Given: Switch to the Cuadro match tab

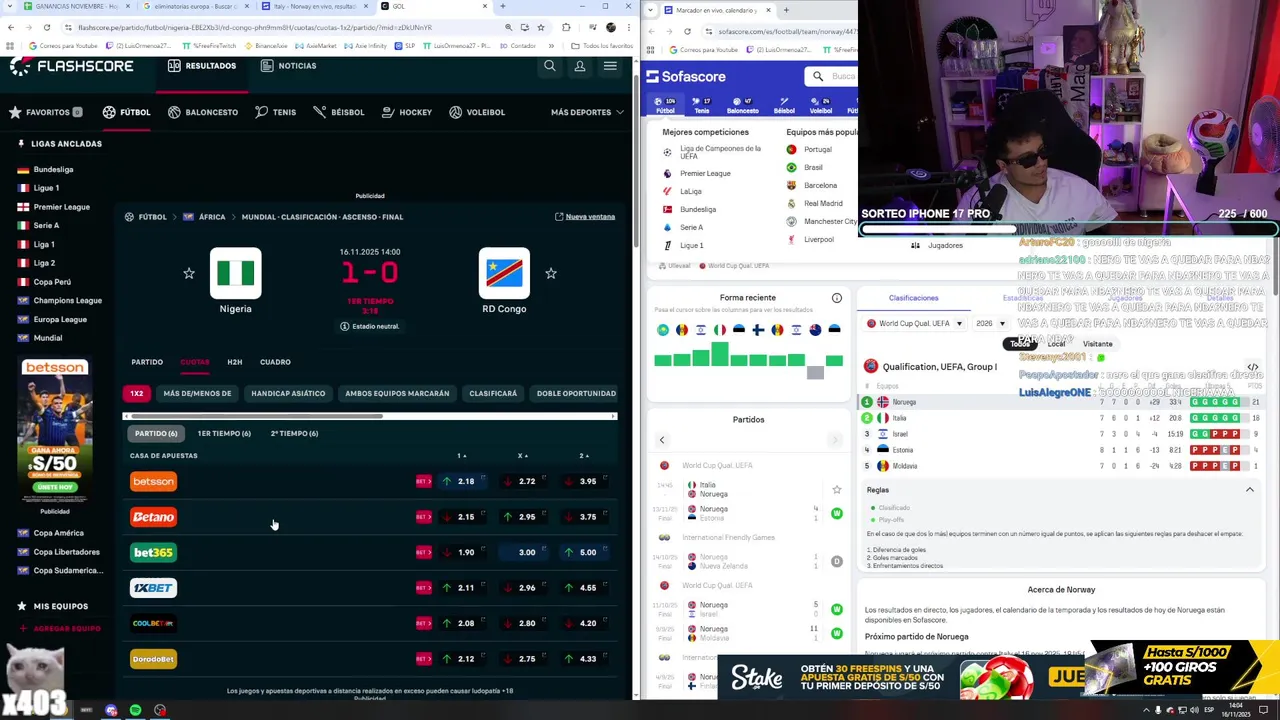Looking at the screenshot, I should (275, 362).
